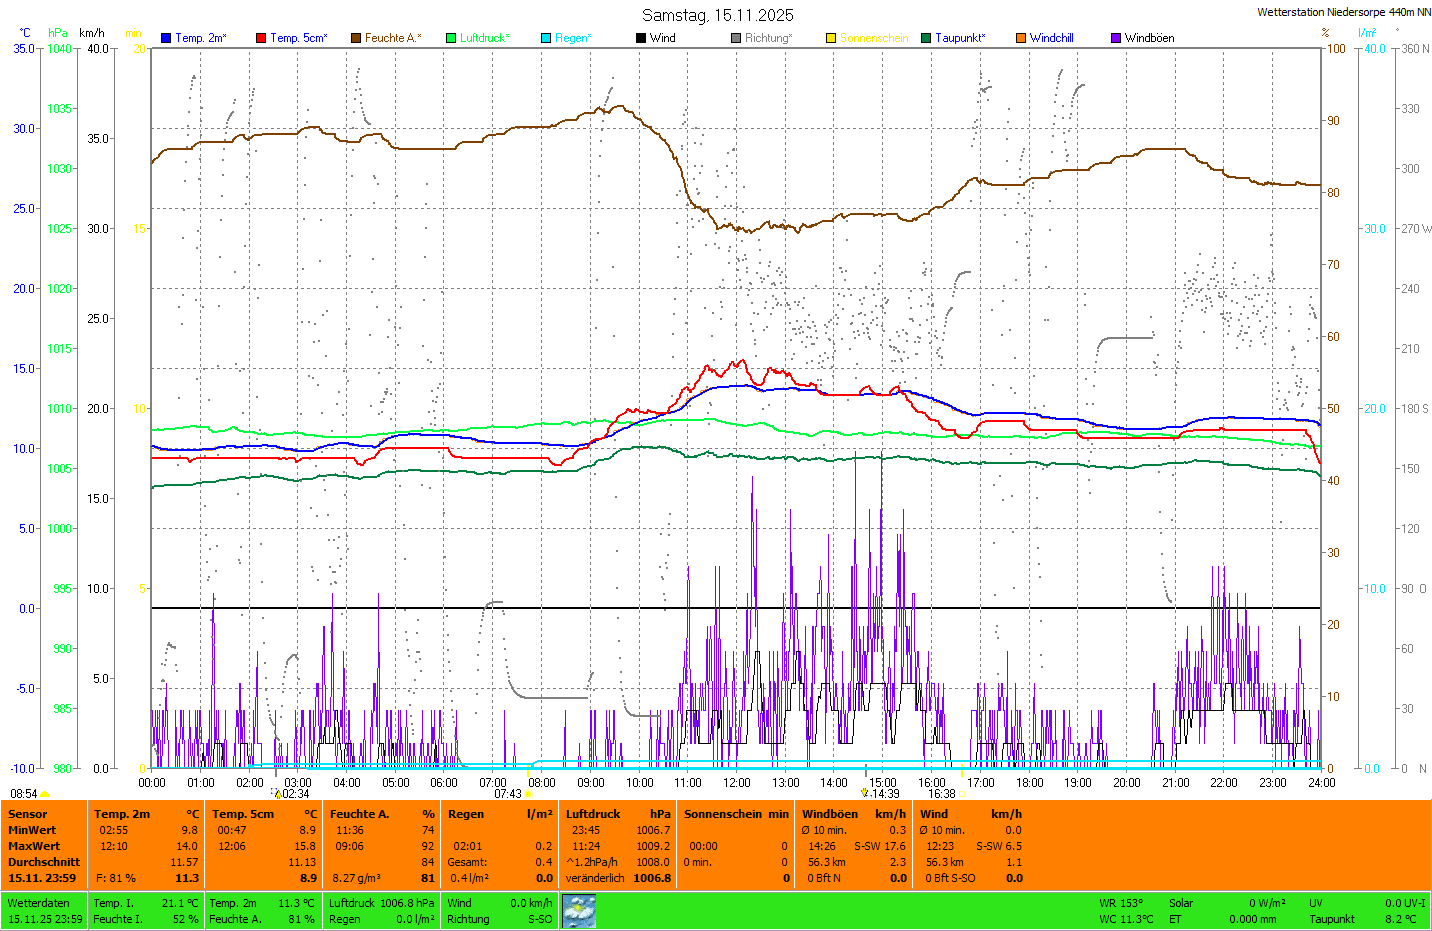Click the purple Windböen legend square
1432x931 pixels.
click(x=1116, y=38)
